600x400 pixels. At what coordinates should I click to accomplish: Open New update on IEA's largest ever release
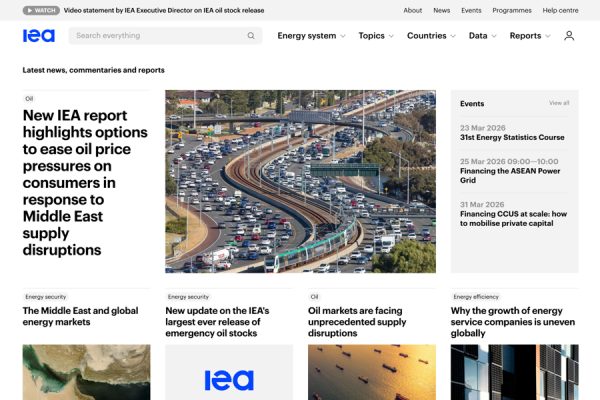pos(217,322)
